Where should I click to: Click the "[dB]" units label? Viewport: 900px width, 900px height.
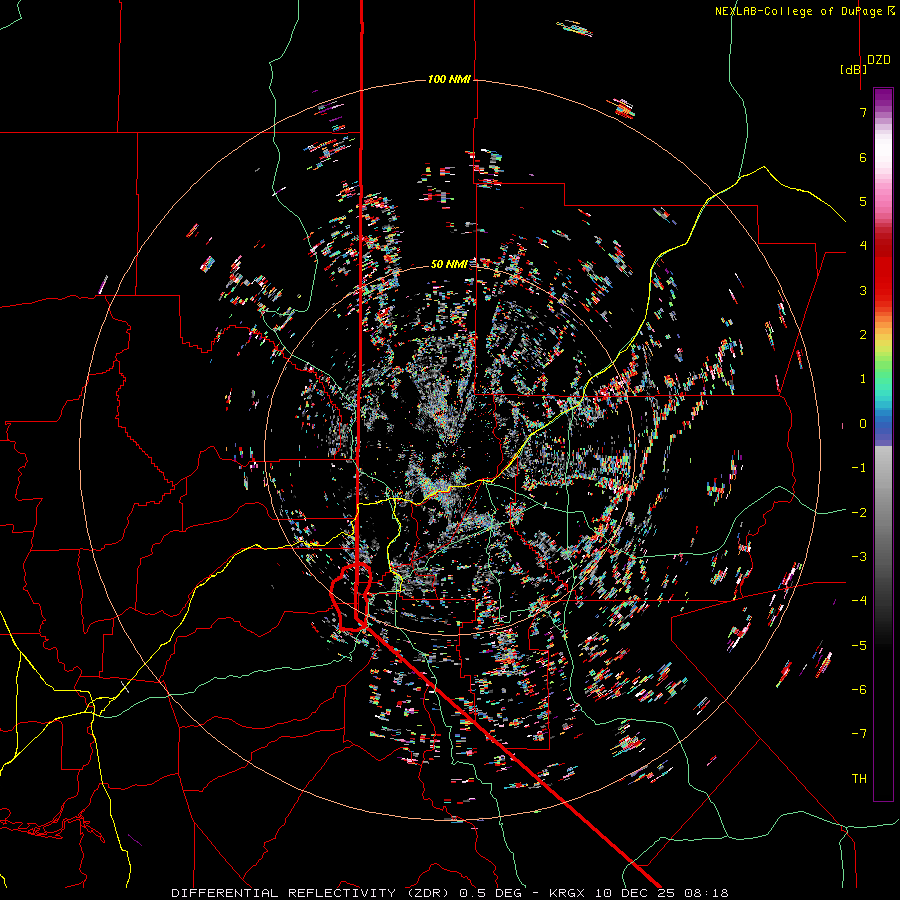[x=854, y=69]
